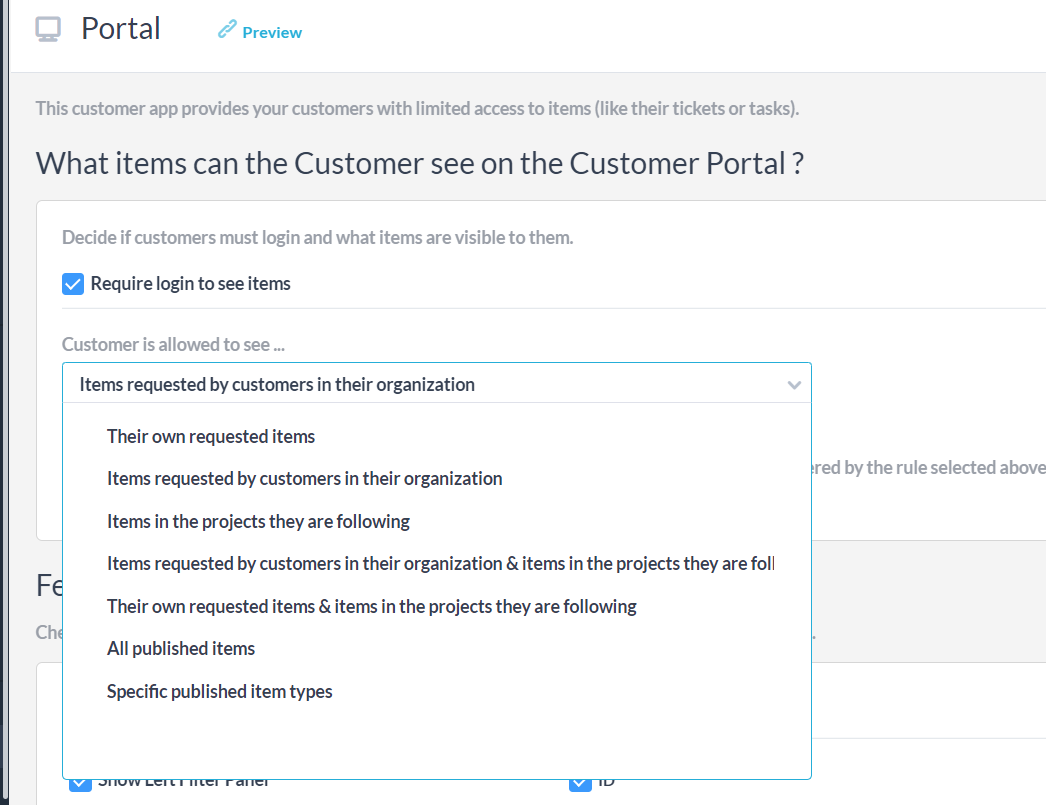Open the Preview link text
Screen dimensions: 1046x805
272,32
